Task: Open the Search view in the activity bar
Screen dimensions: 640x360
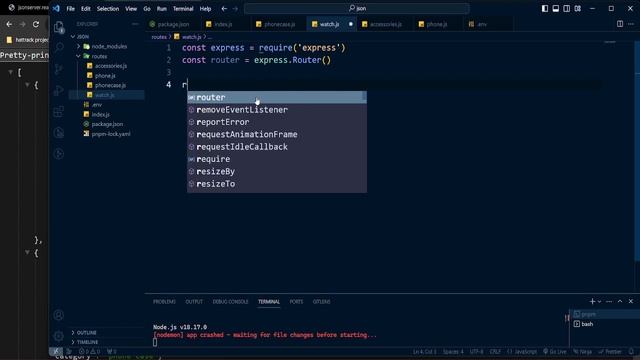Action: [59, 47]
